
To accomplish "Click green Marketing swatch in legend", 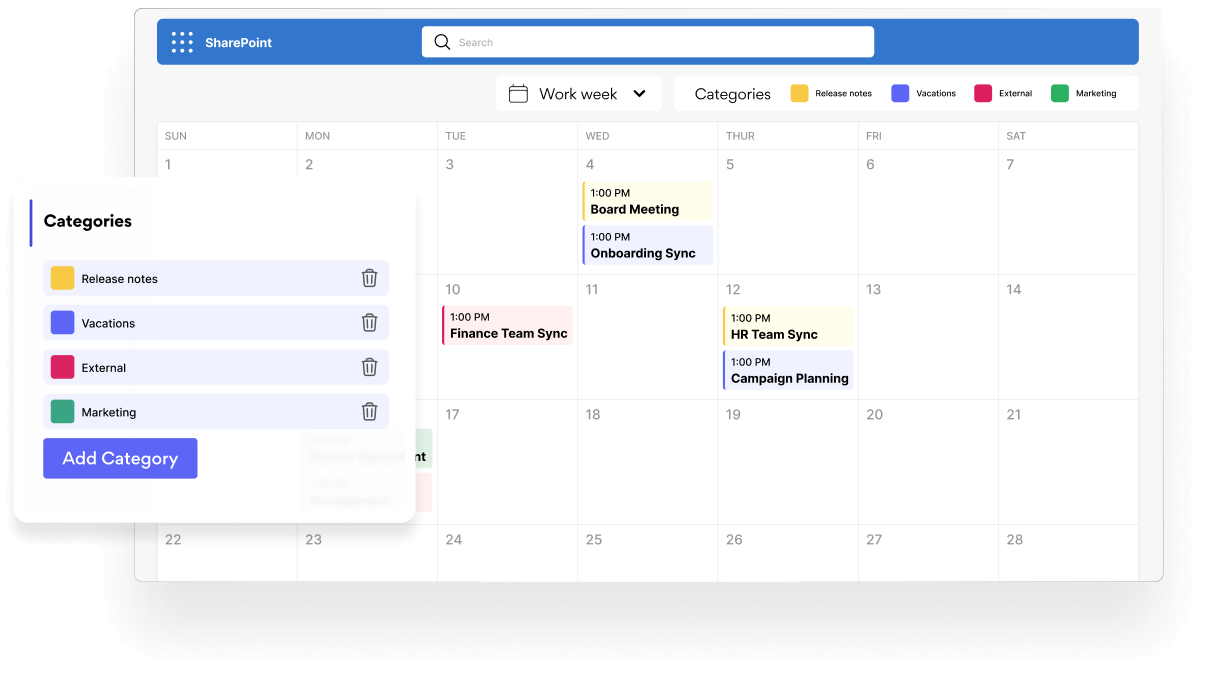I will pos(1060,93).
